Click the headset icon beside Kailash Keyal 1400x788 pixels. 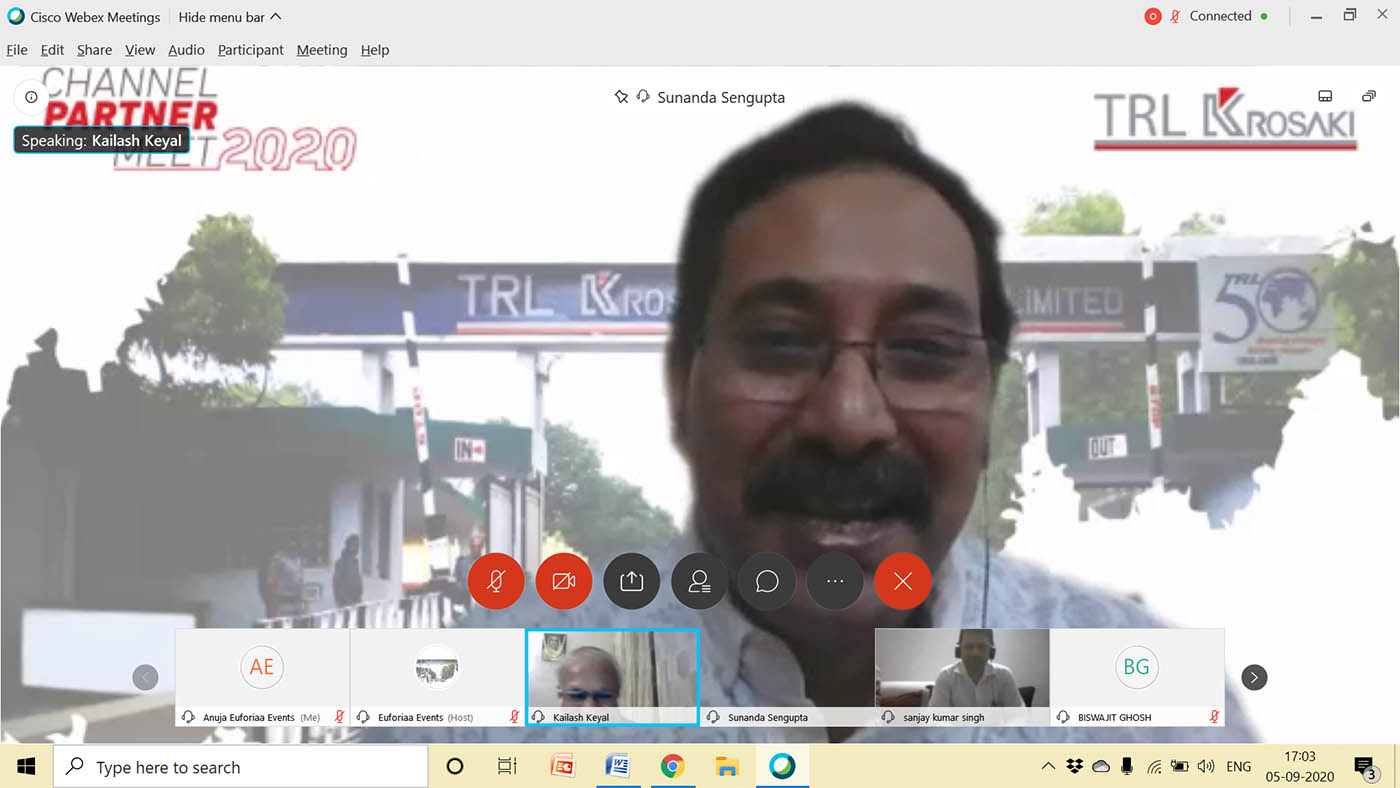tap(539, 717)
